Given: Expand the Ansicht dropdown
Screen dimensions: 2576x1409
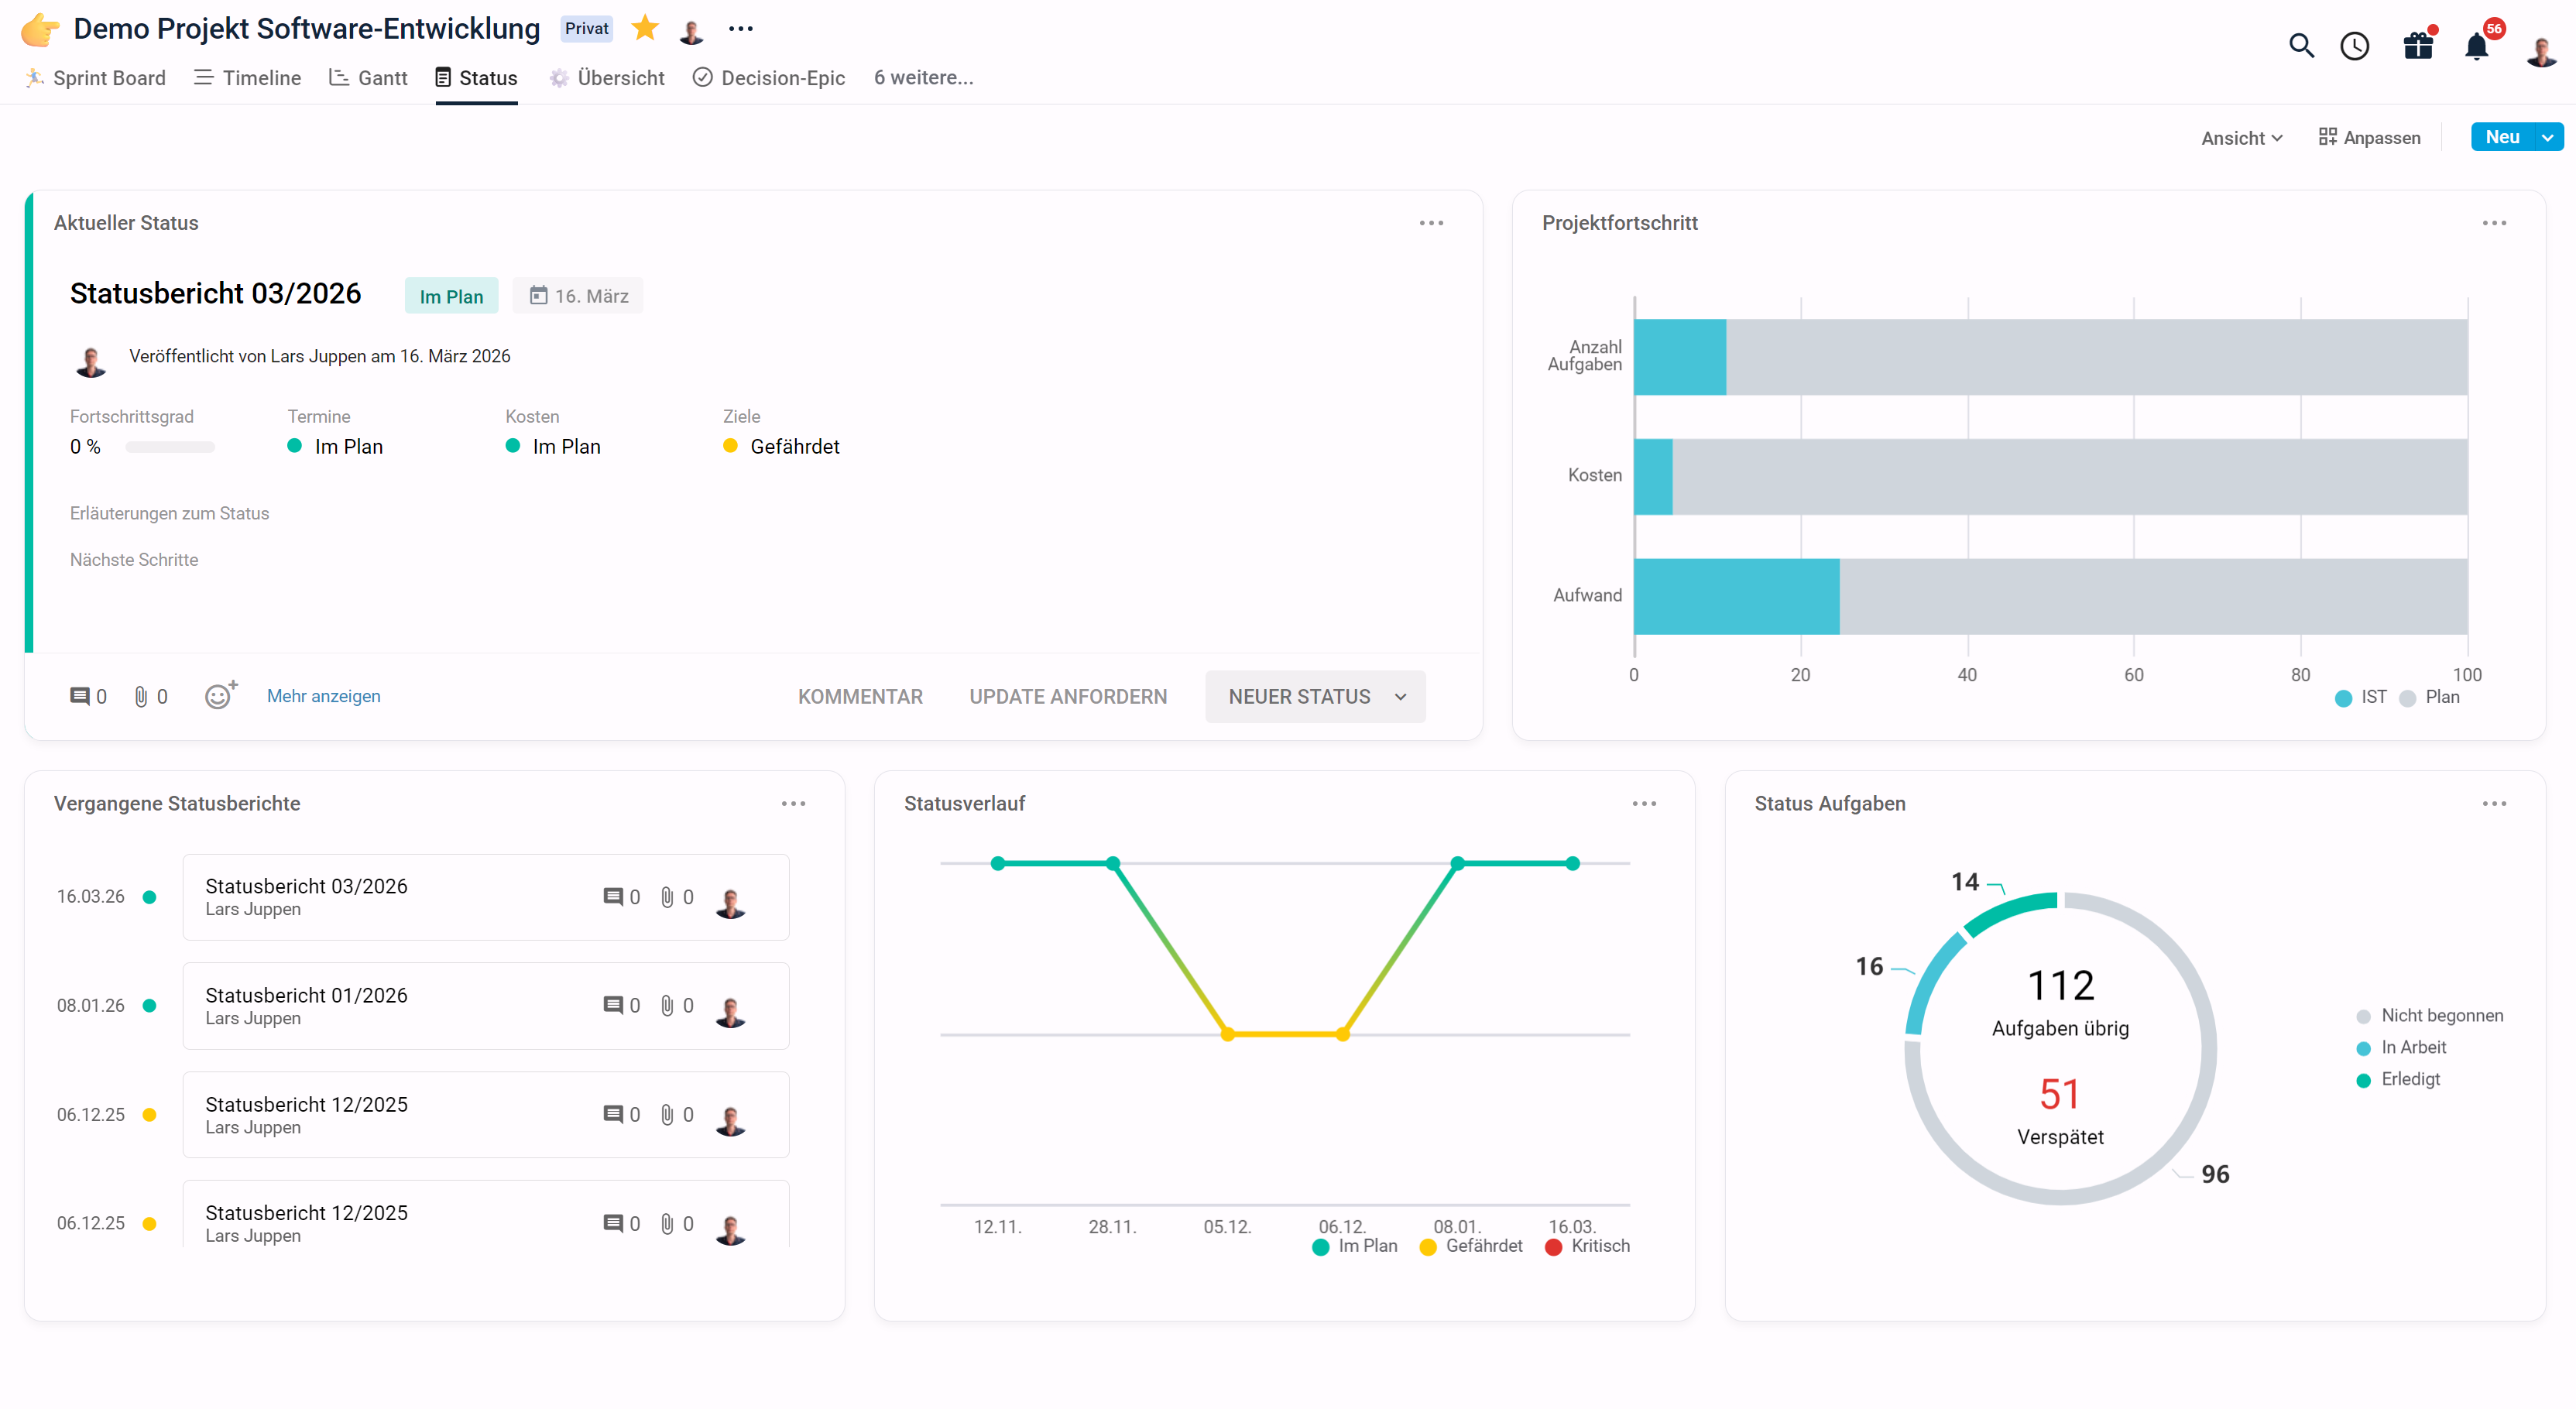Looking at the screenshot, I should click(2241, 138).
